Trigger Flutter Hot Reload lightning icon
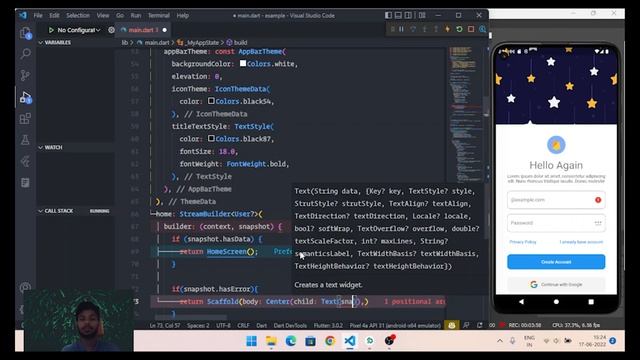This screenshot has width=640, height=360. coord(447,29)
